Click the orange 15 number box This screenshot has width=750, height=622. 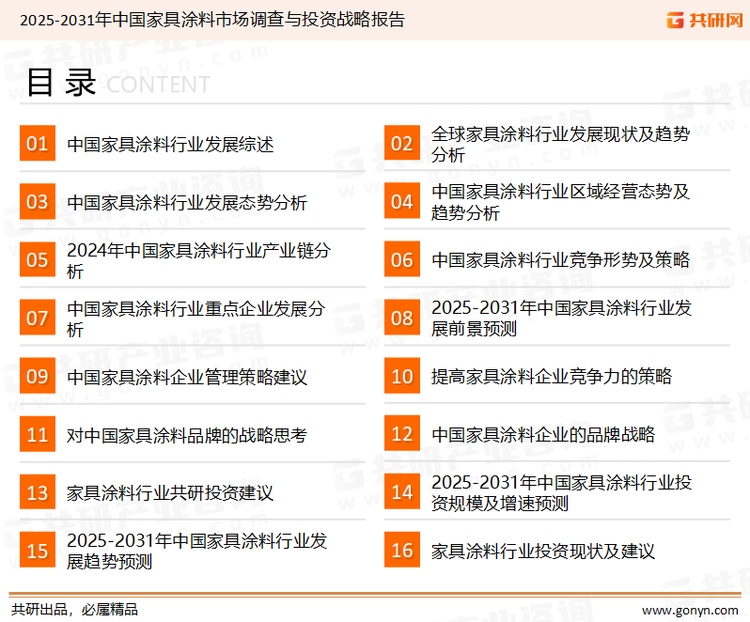(x=37, y=550)
